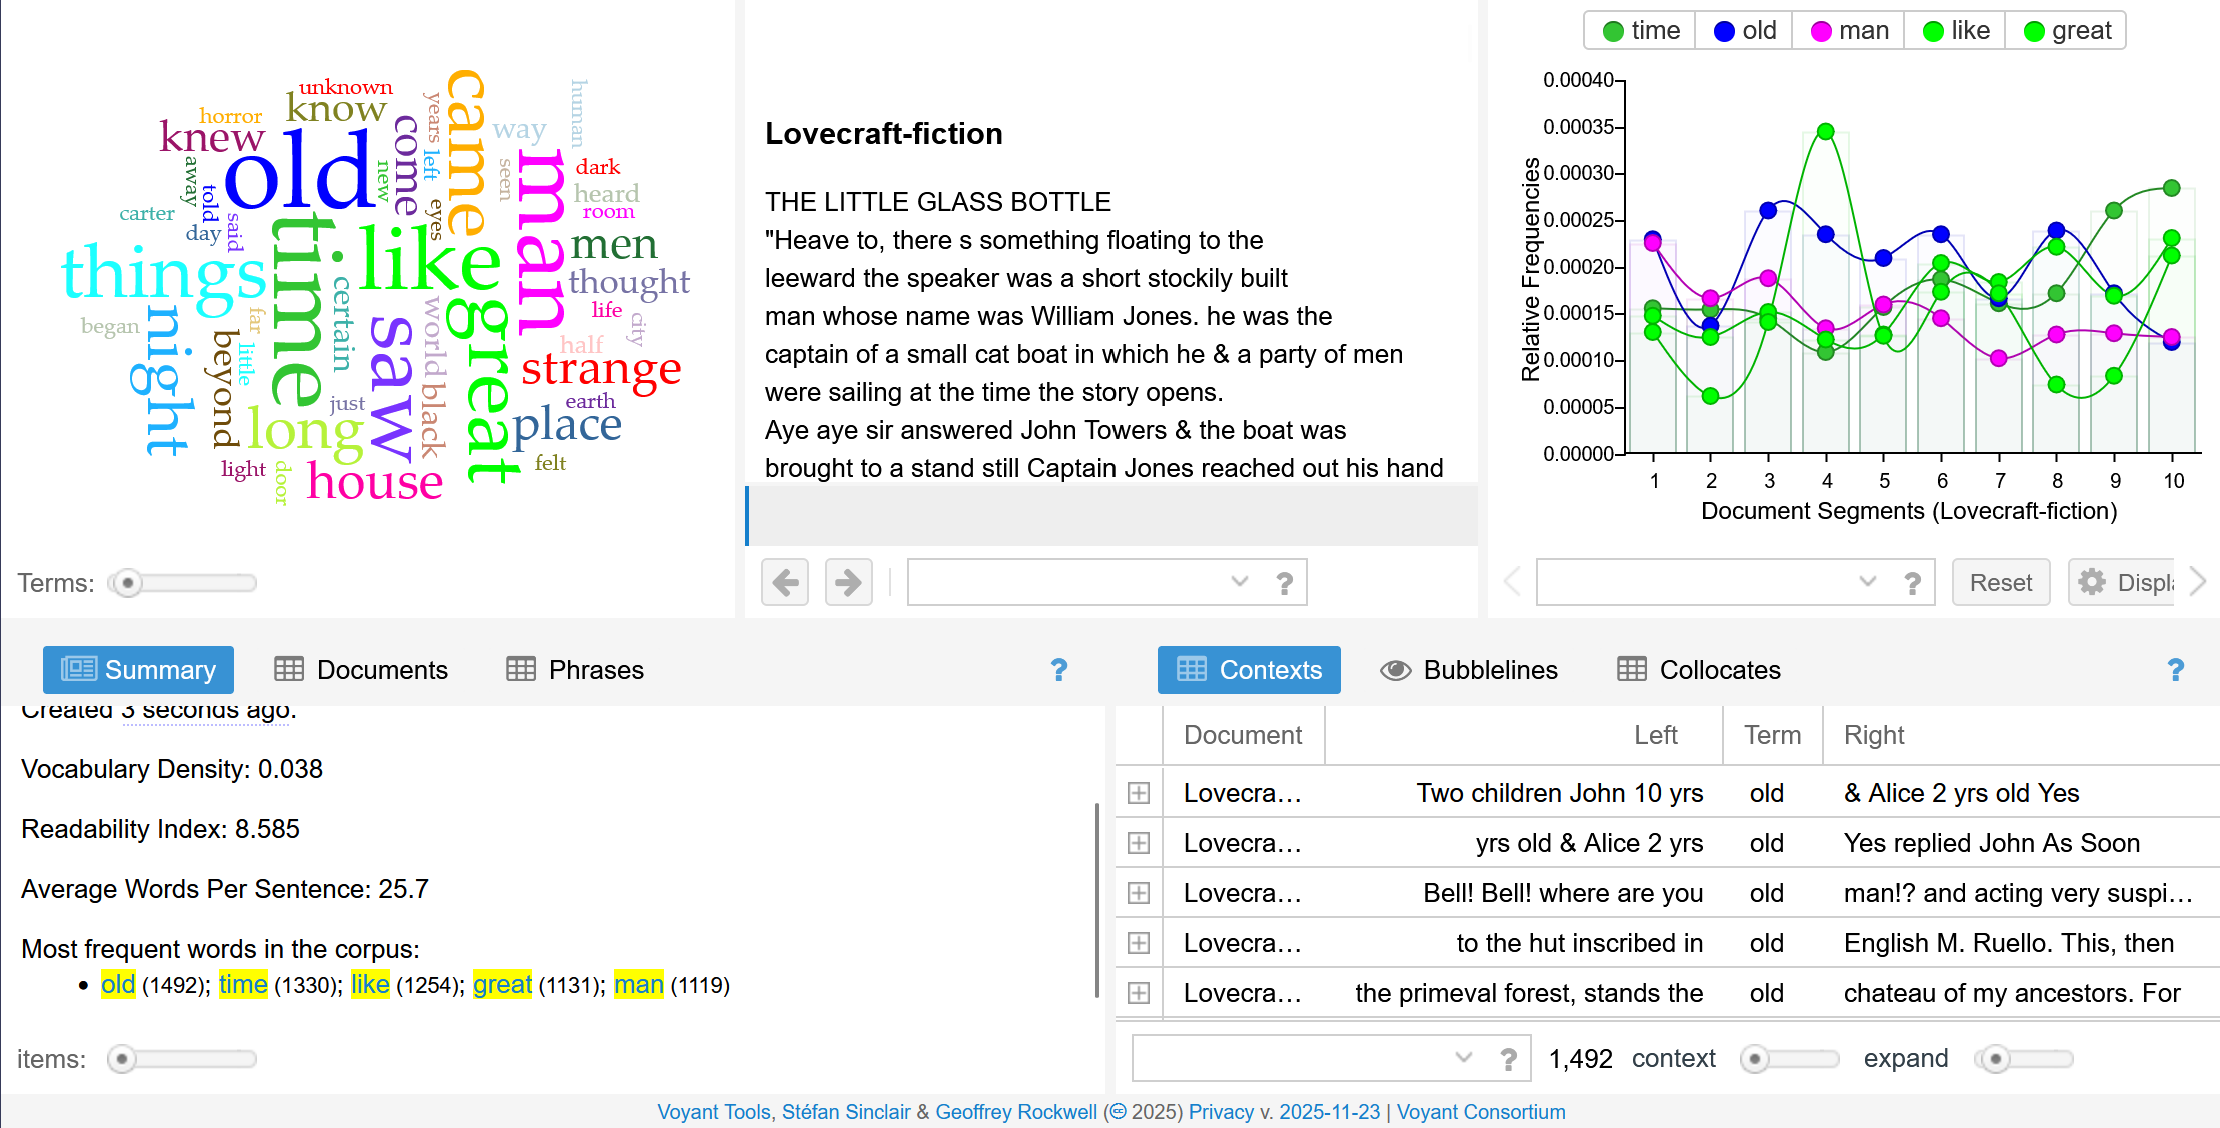Click the Trends search help question mark

(1912, 583)
